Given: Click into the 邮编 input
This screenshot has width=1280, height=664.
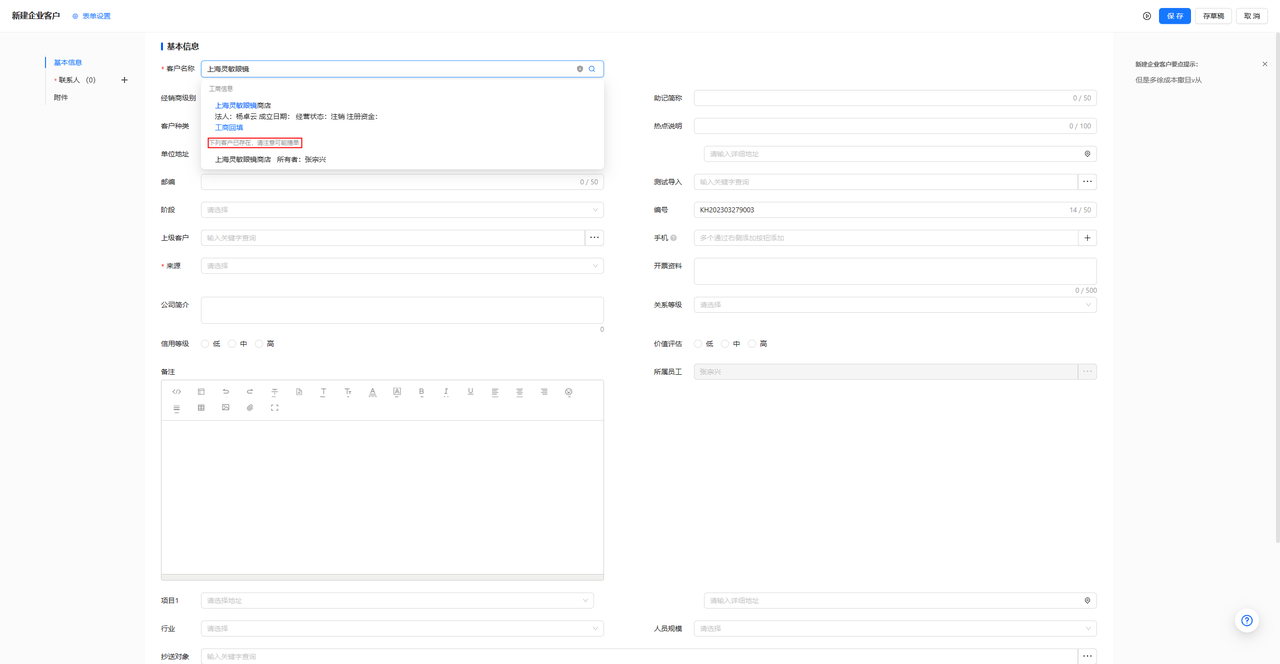Looking at the screenshot, I should coord(402,182).
